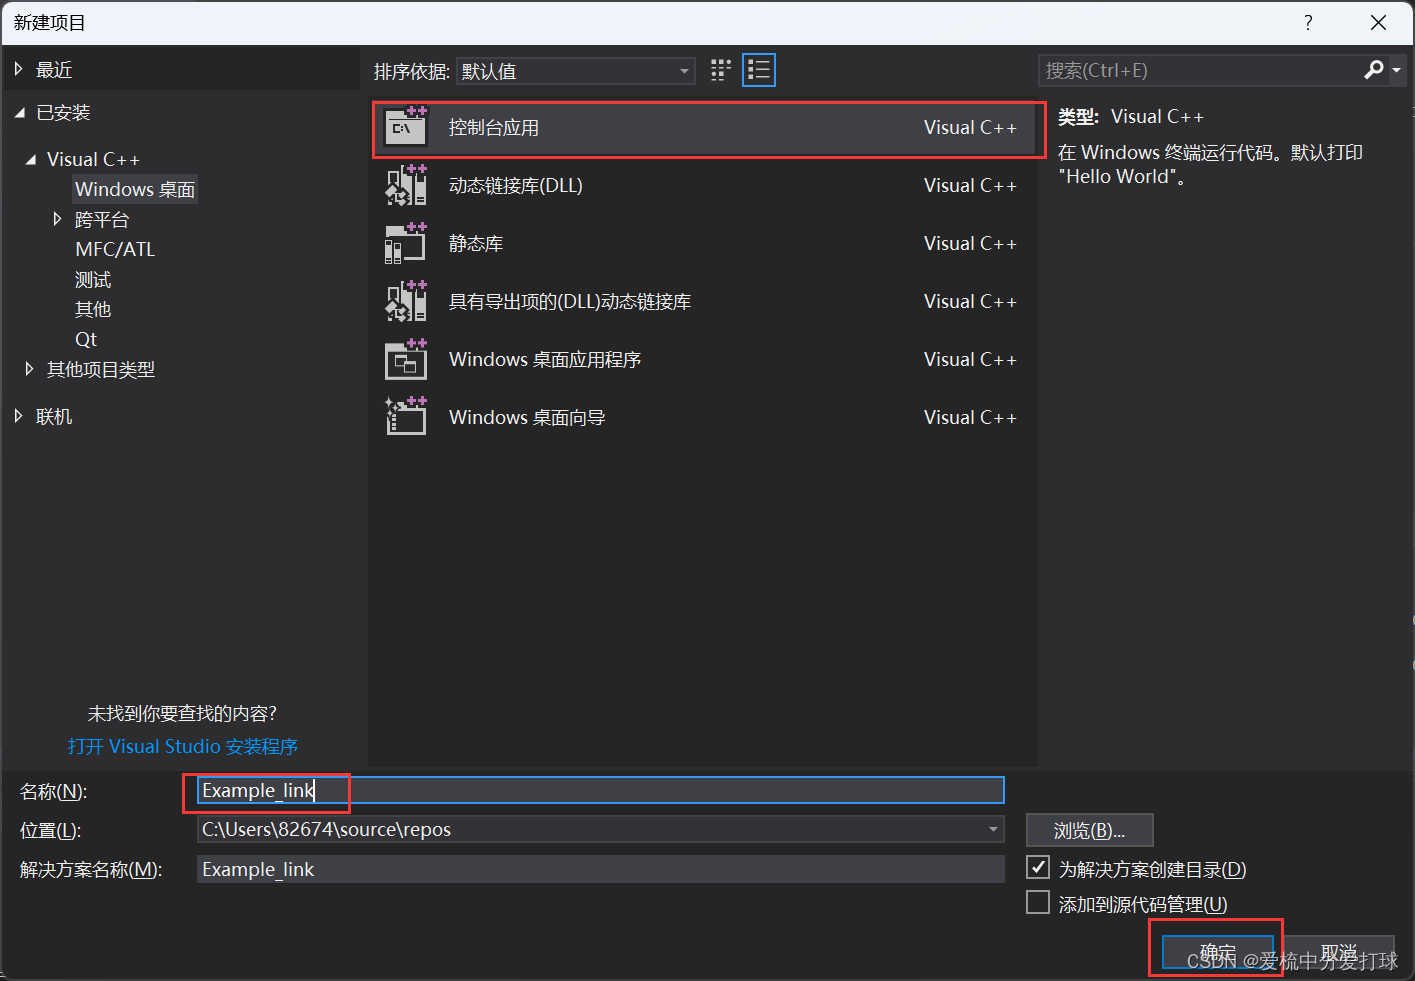1415x981 pixels.
Task: Select the Console App (控制台应用) template icon
Action: pos(406,127)
